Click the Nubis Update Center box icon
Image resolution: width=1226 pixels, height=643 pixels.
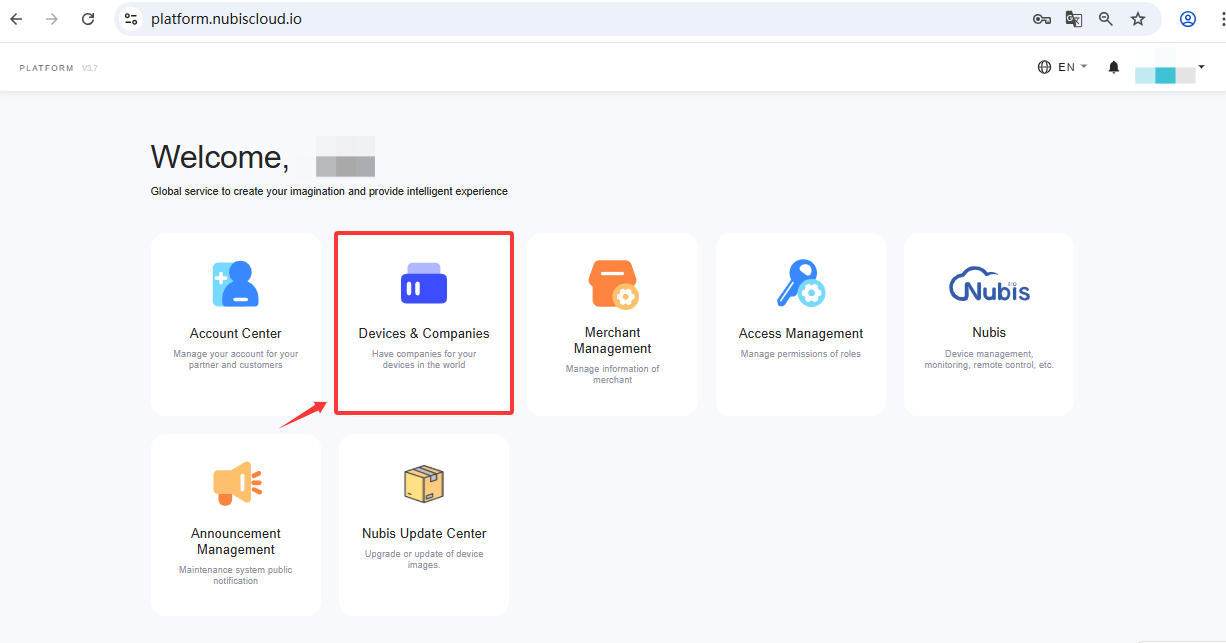pyautogui.click(x=424, y=484)
